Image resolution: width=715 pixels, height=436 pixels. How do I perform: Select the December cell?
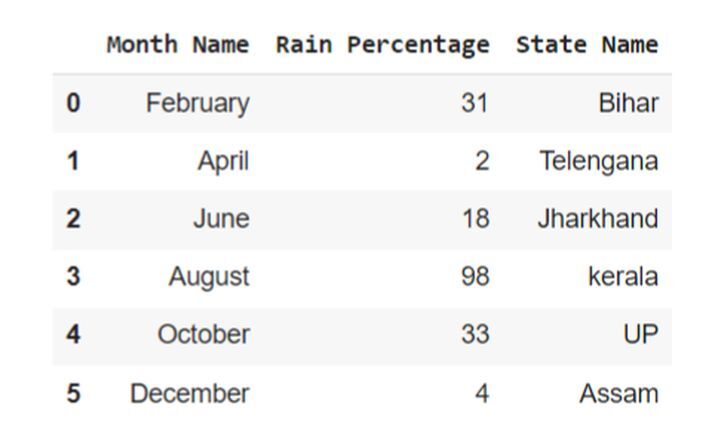189,394
